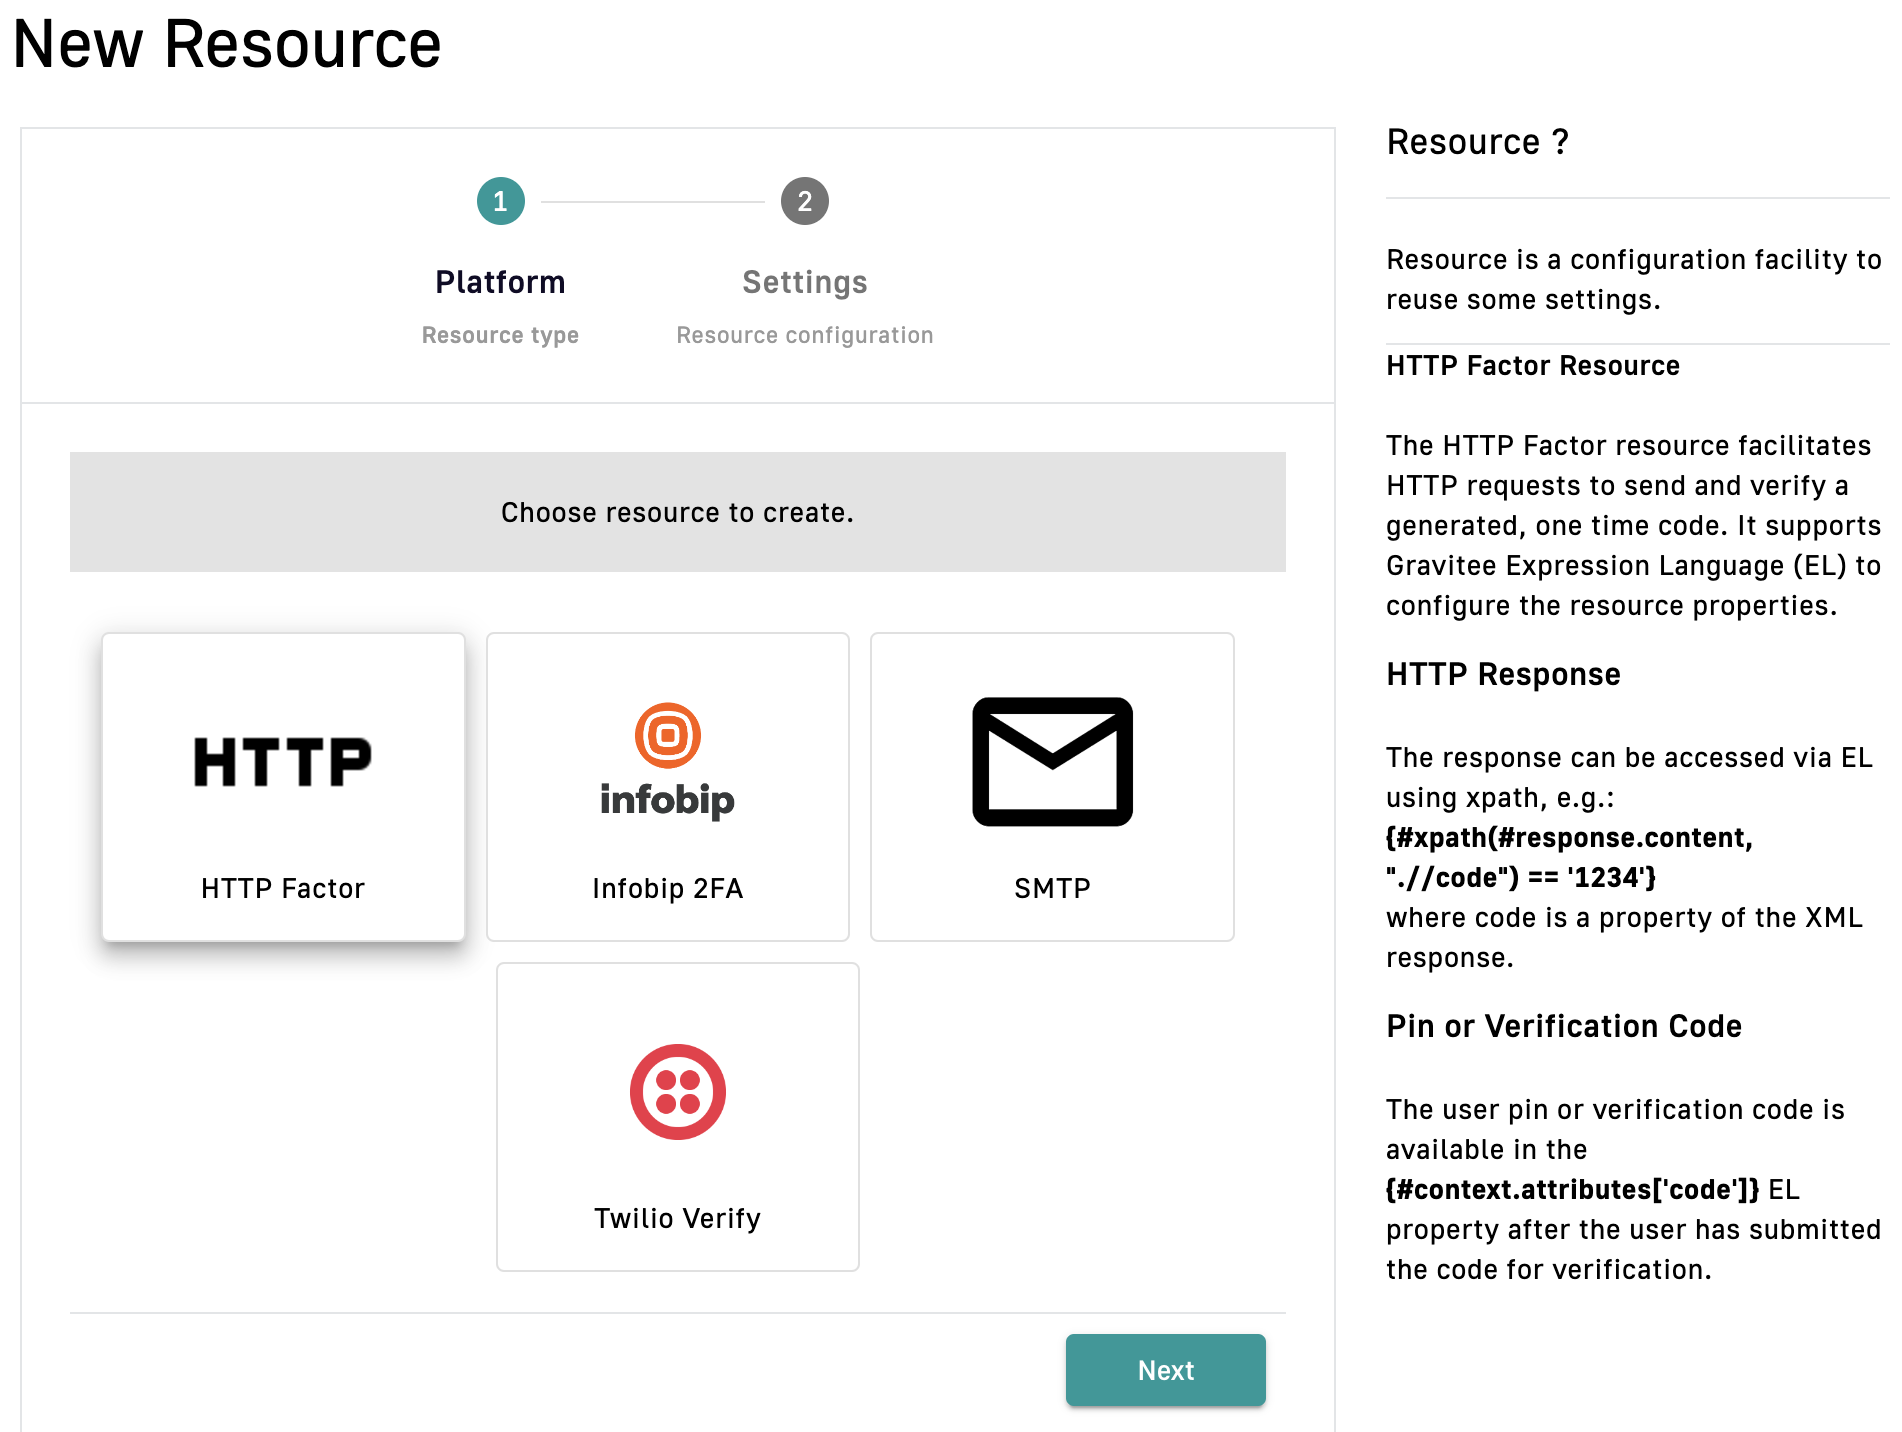The width and height of the screenshot is (1902, 1432).
Task: Click the xpath response.content example code
Action: 1568,857
